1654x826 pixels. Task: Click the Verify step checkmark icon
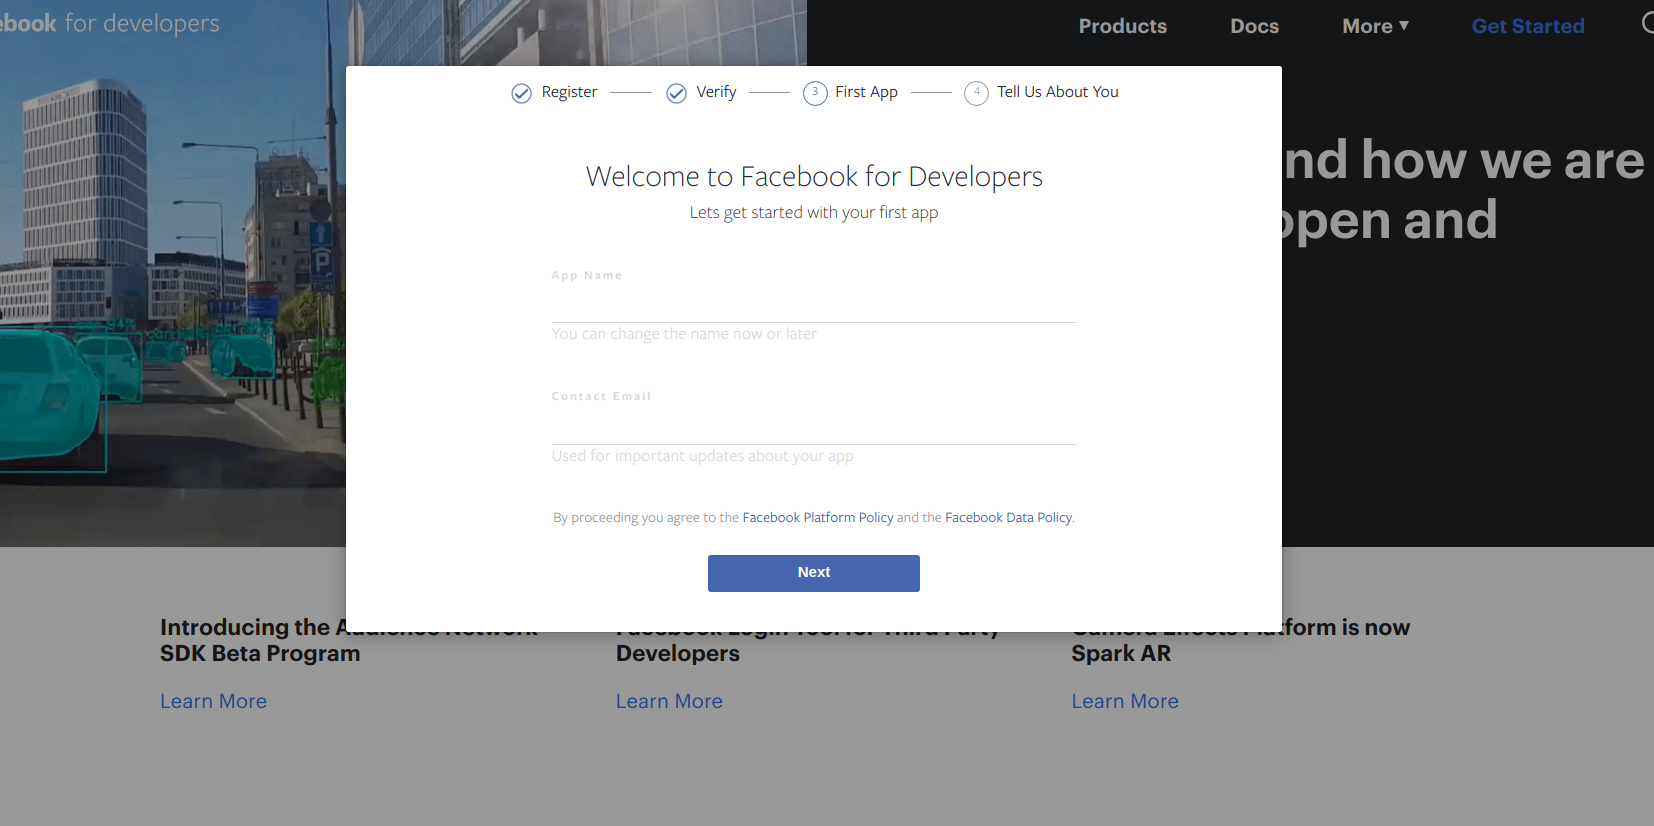coord(677,93)
